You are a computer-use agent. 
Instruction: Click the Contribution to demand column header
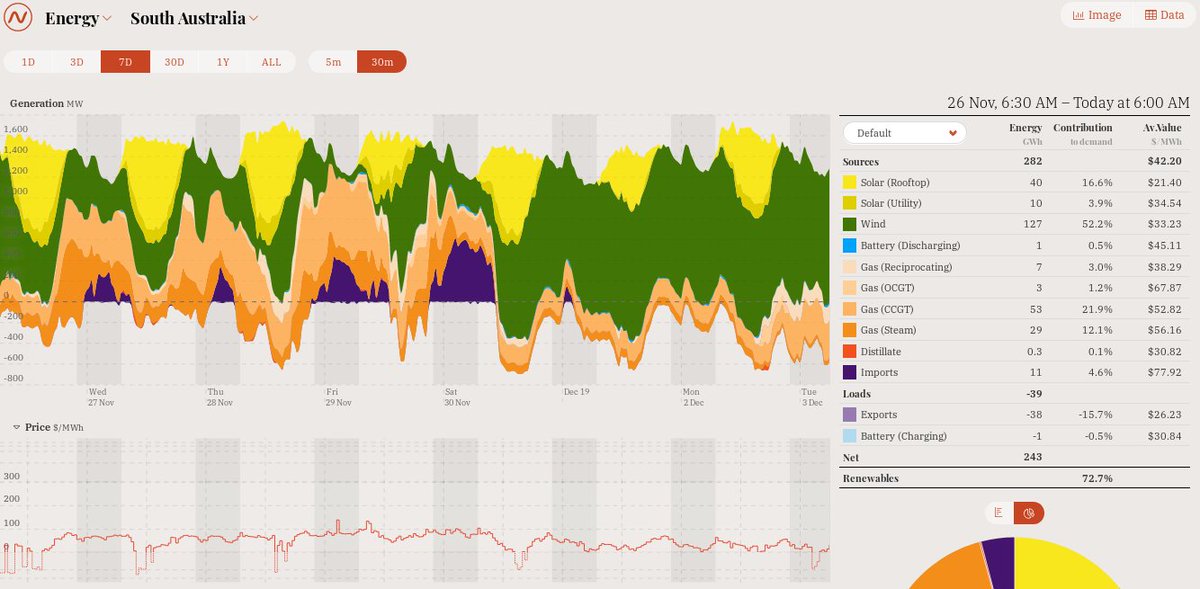tap(1082, 134)
